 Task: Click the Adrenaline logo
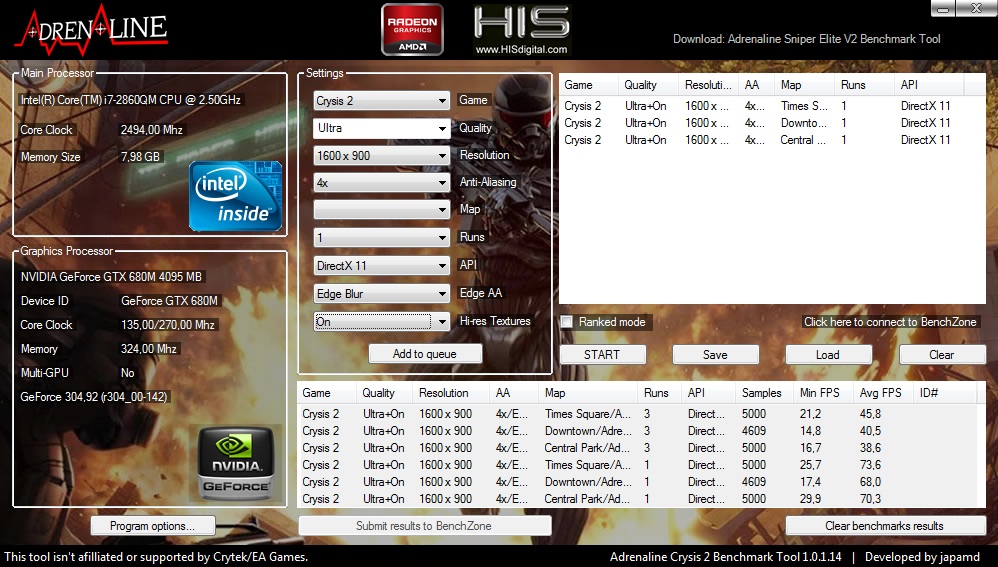(x=92, y=30)
